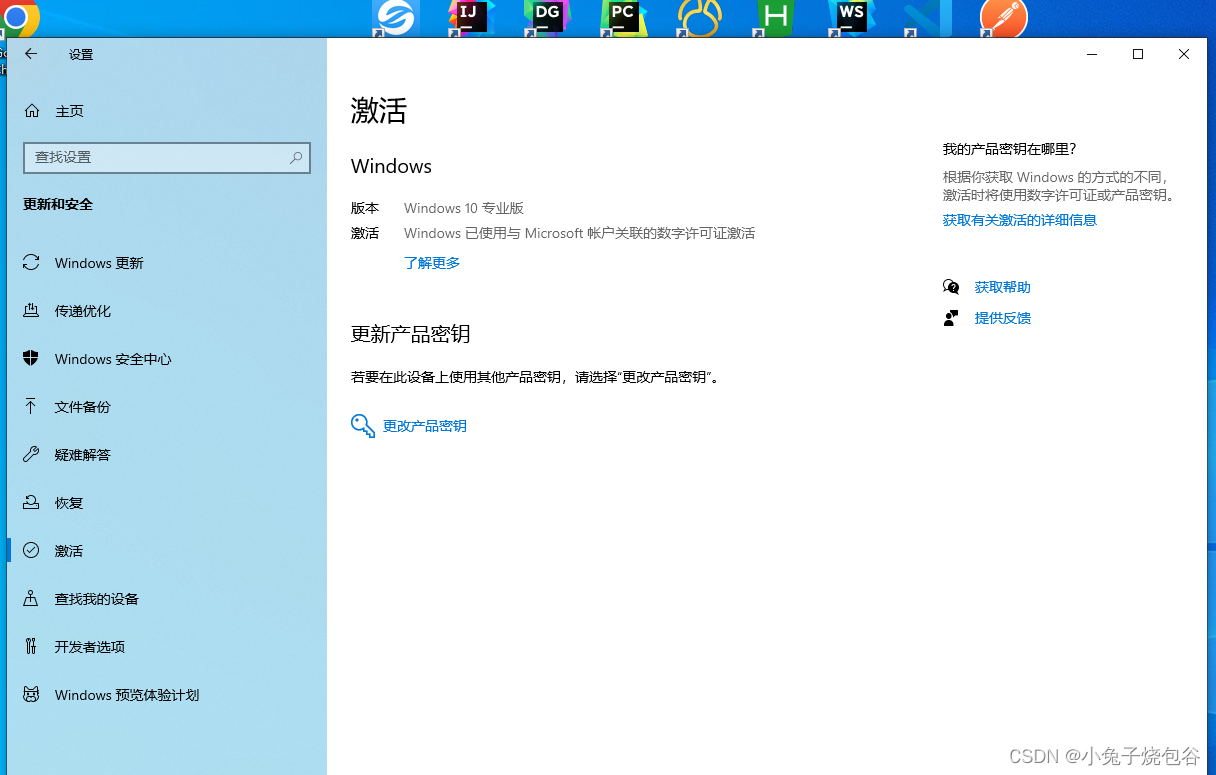The height and width of the screenshot is (775, 1216).
Task: Open 主页 home in the sidebar
Action: tap(166, 111)
